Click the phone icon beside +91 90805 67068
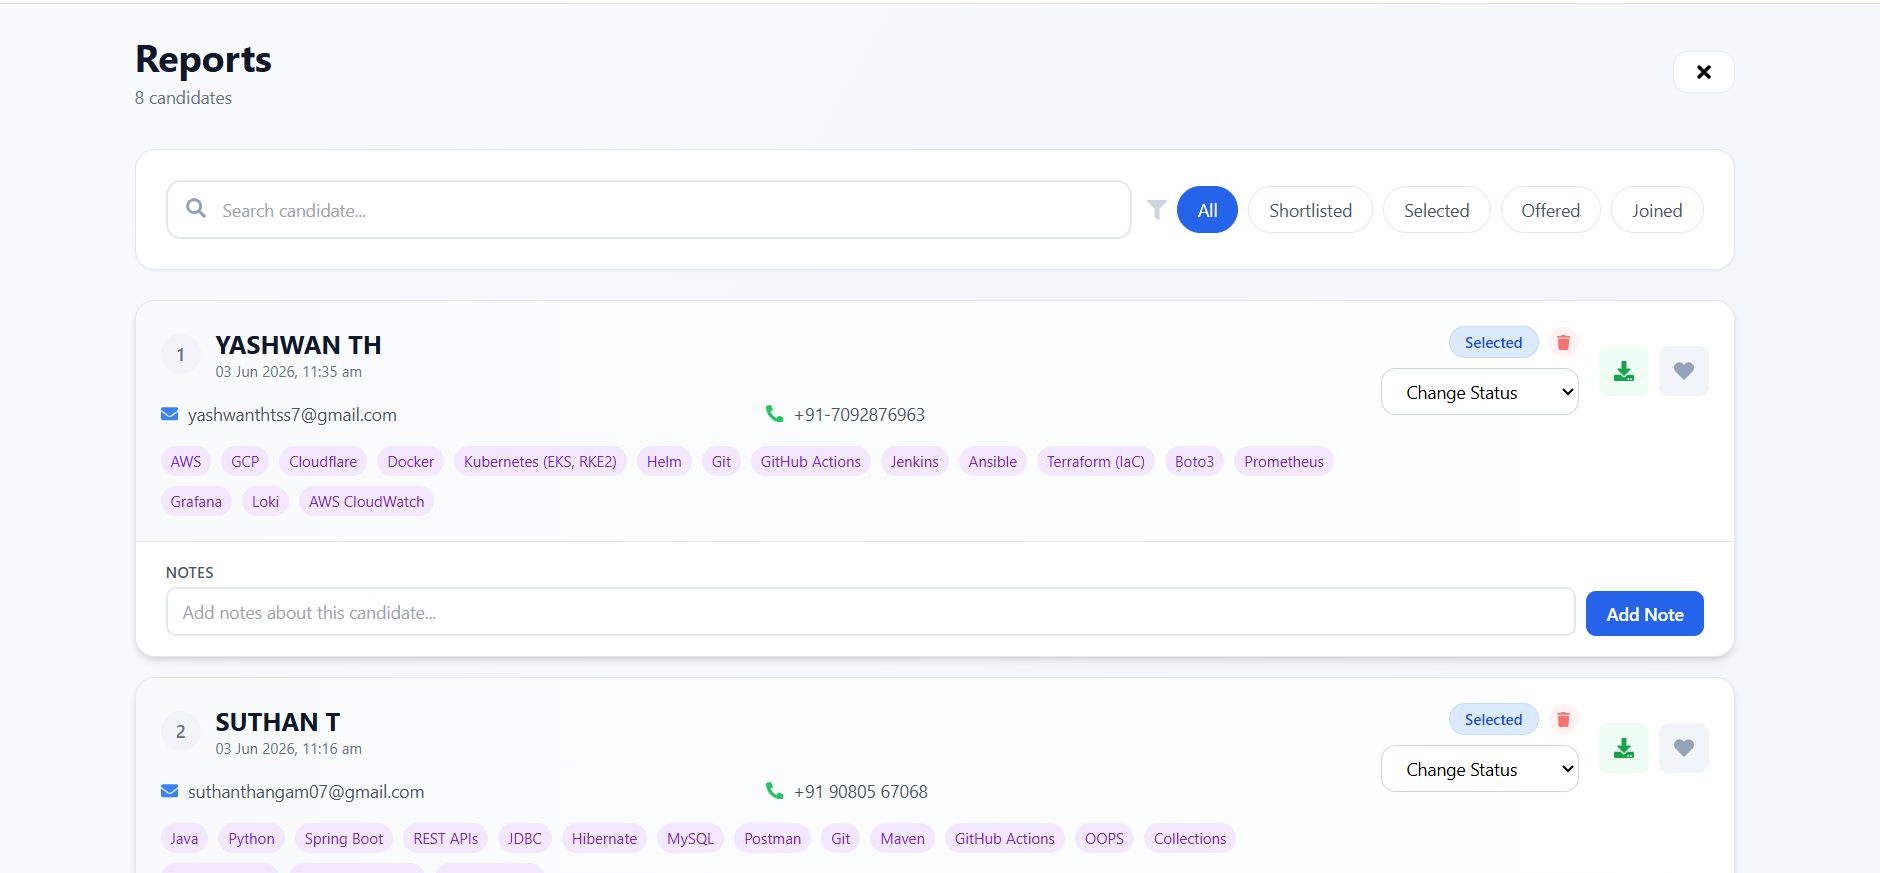This screenshot has height=873, width=1880. click(774, 790)
